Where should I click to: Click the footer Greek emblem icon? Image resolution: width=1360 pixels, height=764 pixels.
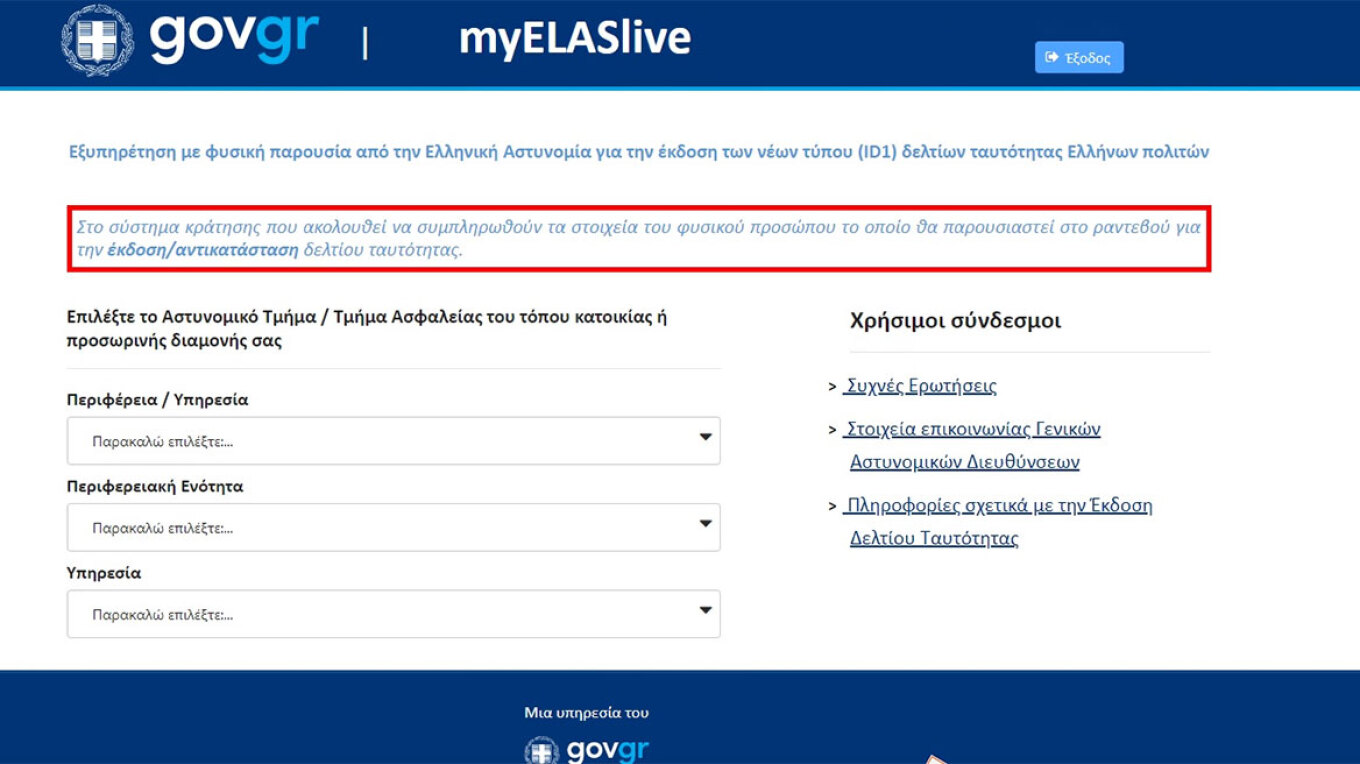point(542,751)
